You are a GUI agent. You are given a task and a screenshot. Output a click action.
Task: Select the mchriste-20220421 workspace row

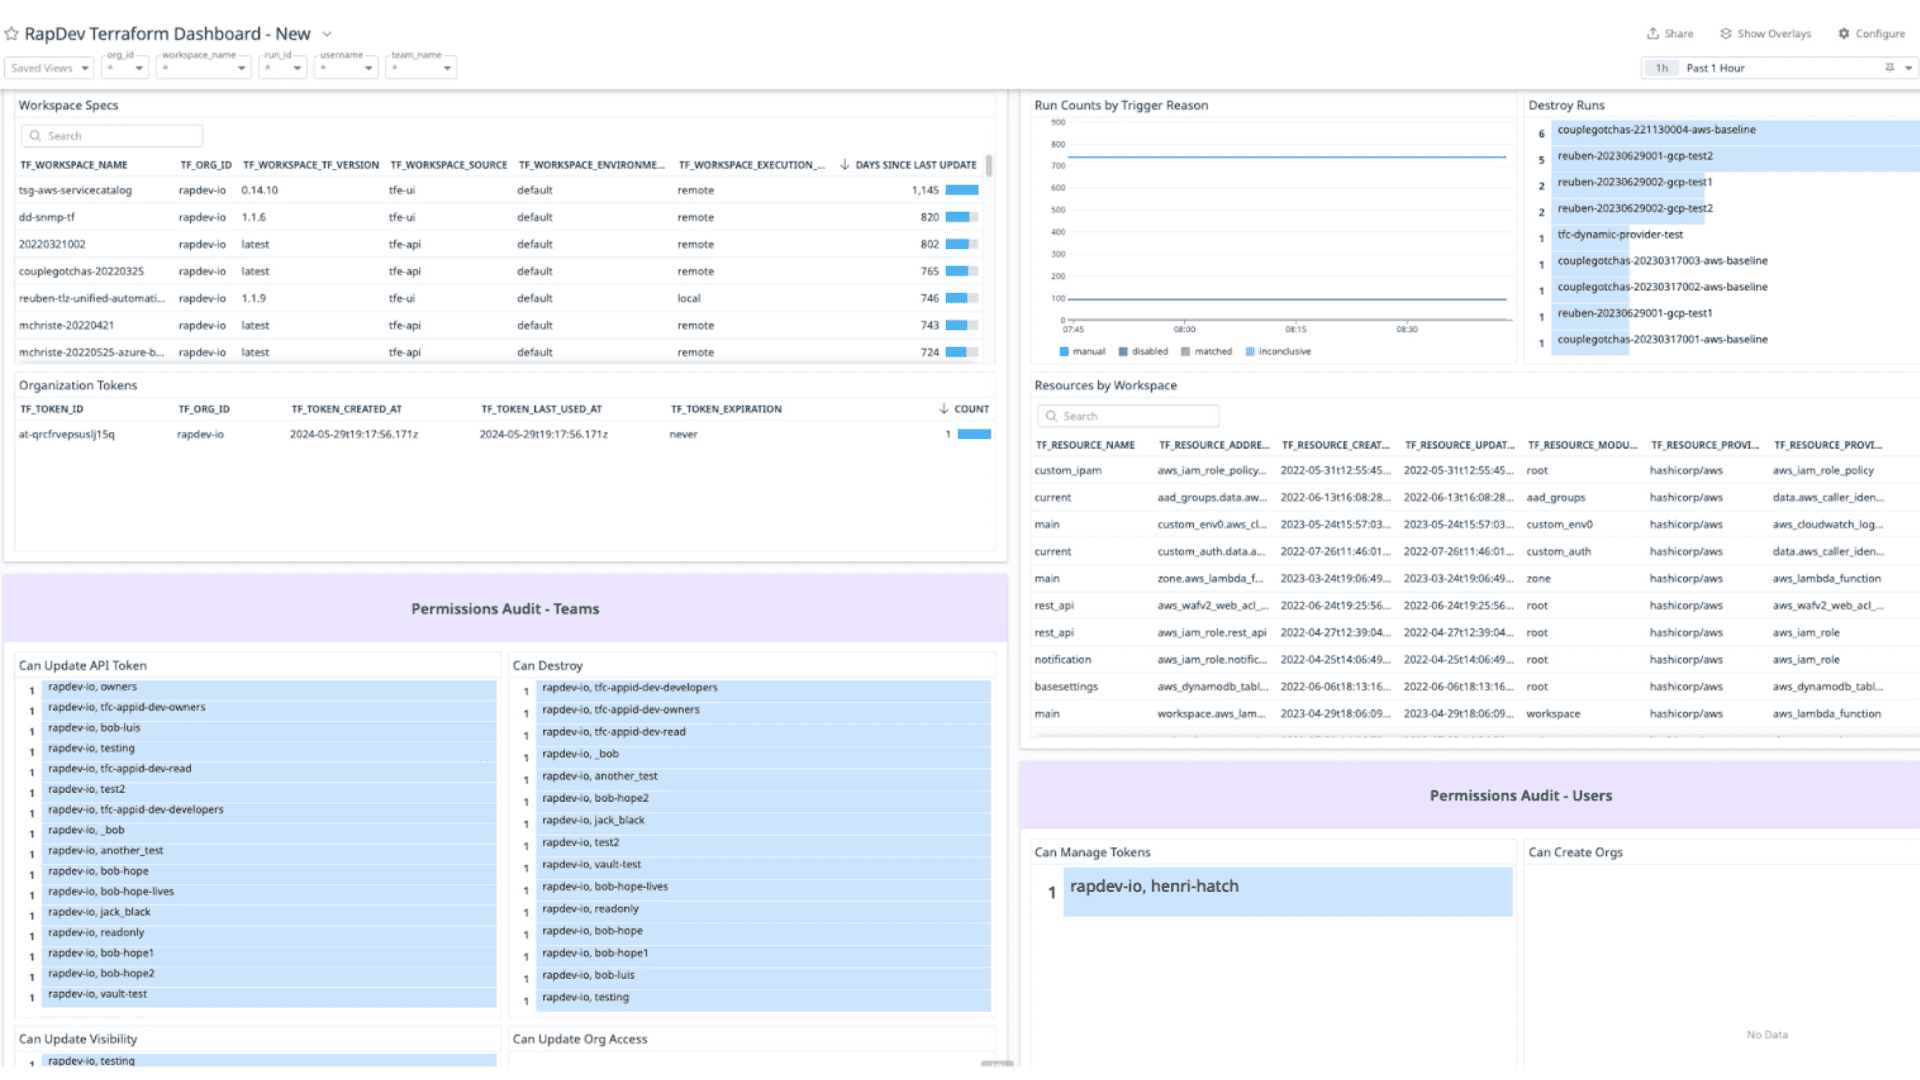point(499,325)
